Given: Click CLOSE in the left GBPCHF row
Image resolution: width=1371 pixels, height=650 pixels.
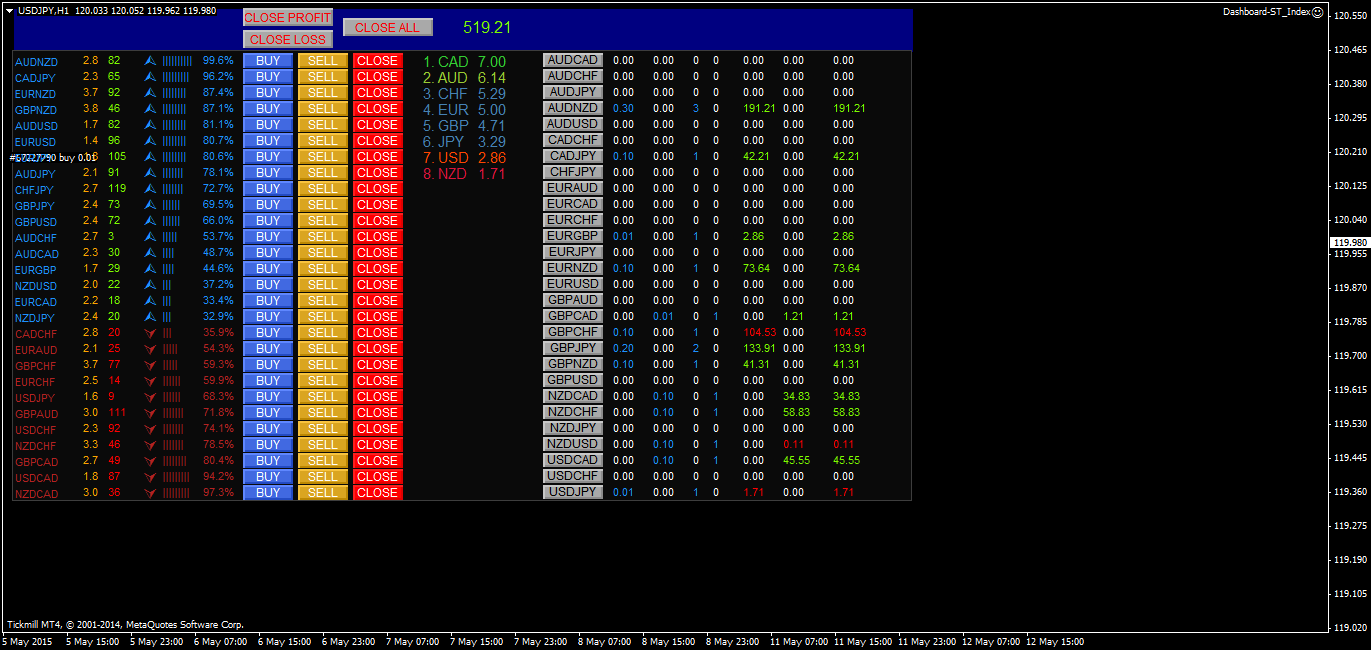Looking at the screenshot, I should pos(378,365).
